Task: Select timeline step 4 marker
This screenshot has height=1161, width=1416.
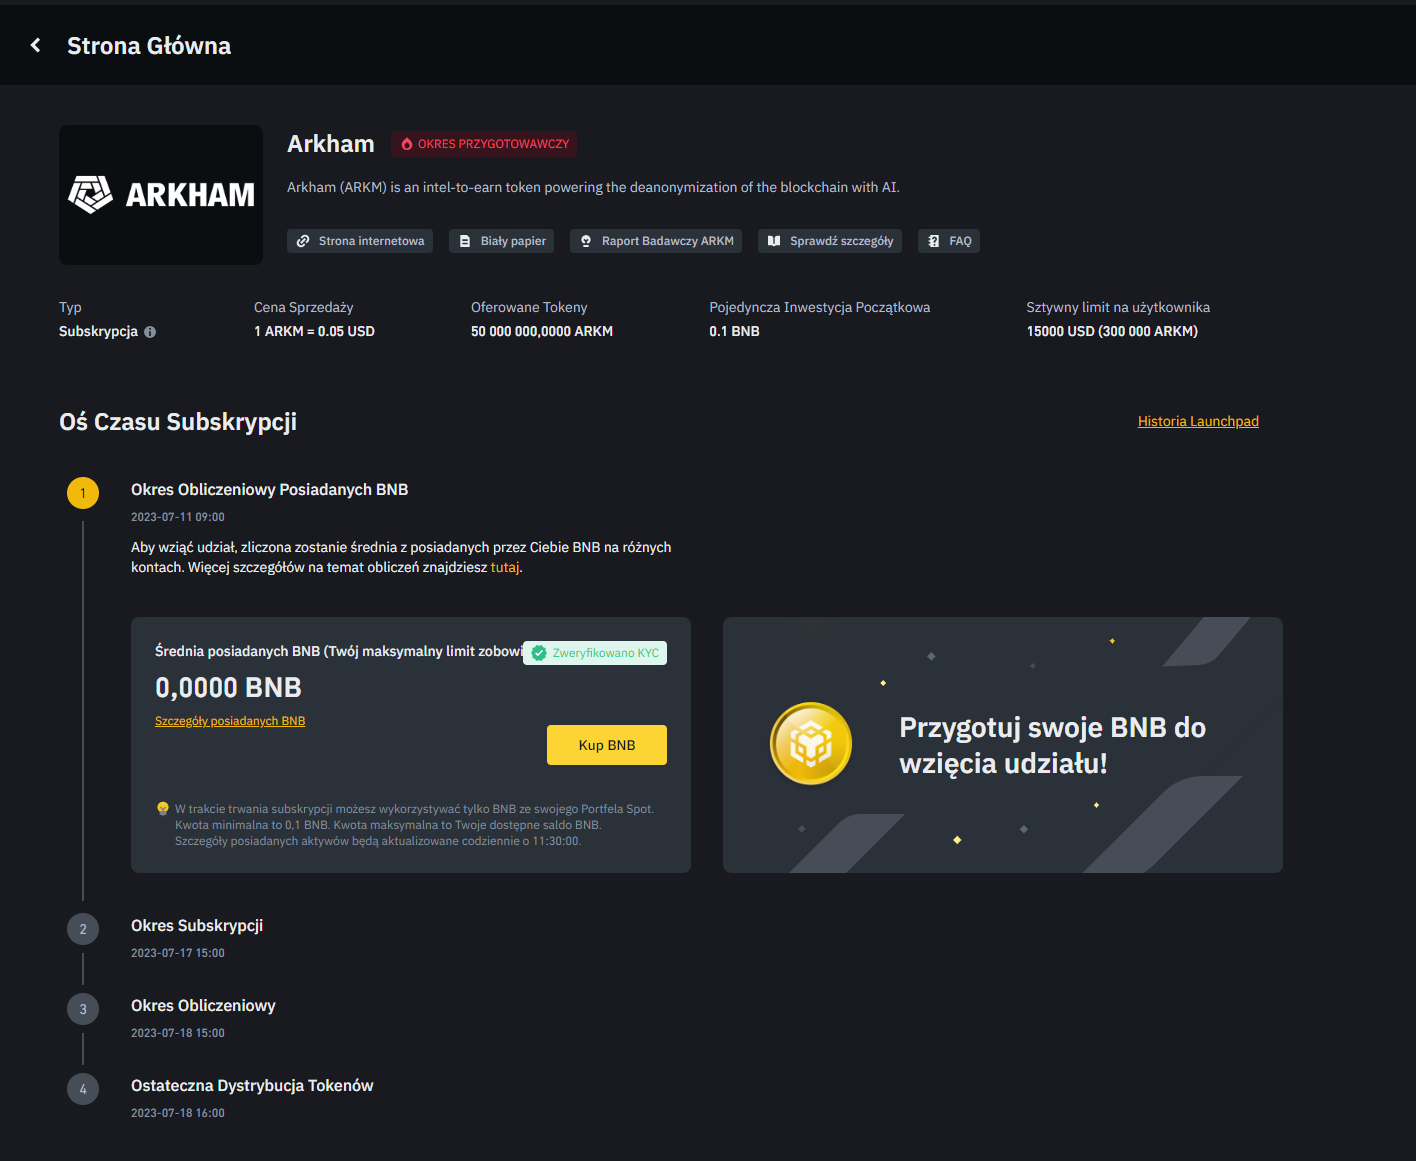Action: point(83,1089)
